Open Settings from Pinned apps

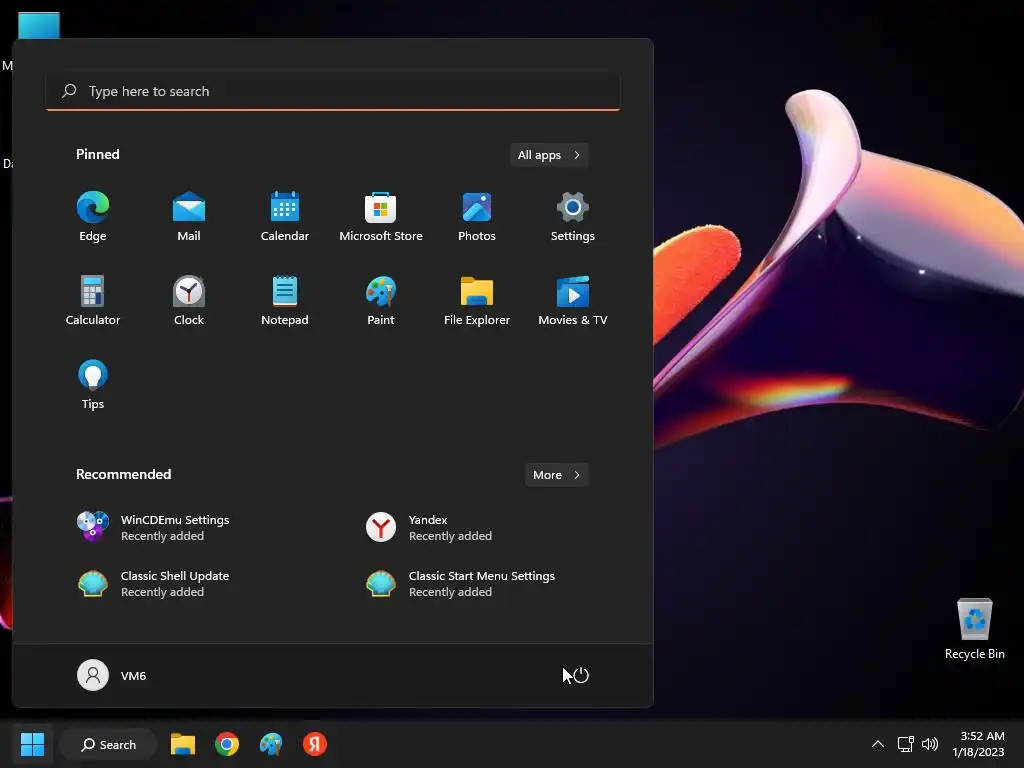pos(573,217)
